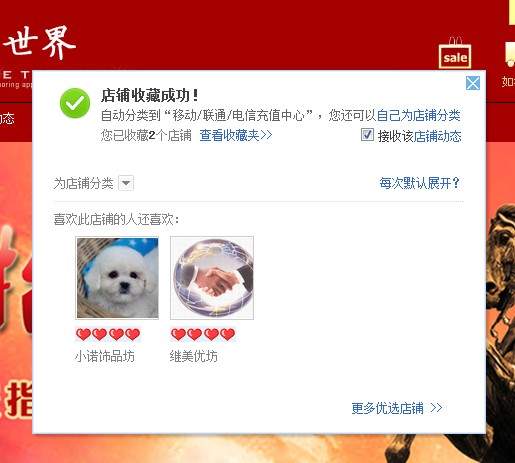Expand the 为店铺分类 dropdown arrow
This screenshot has width=515, height=463.
click(126, 183)
